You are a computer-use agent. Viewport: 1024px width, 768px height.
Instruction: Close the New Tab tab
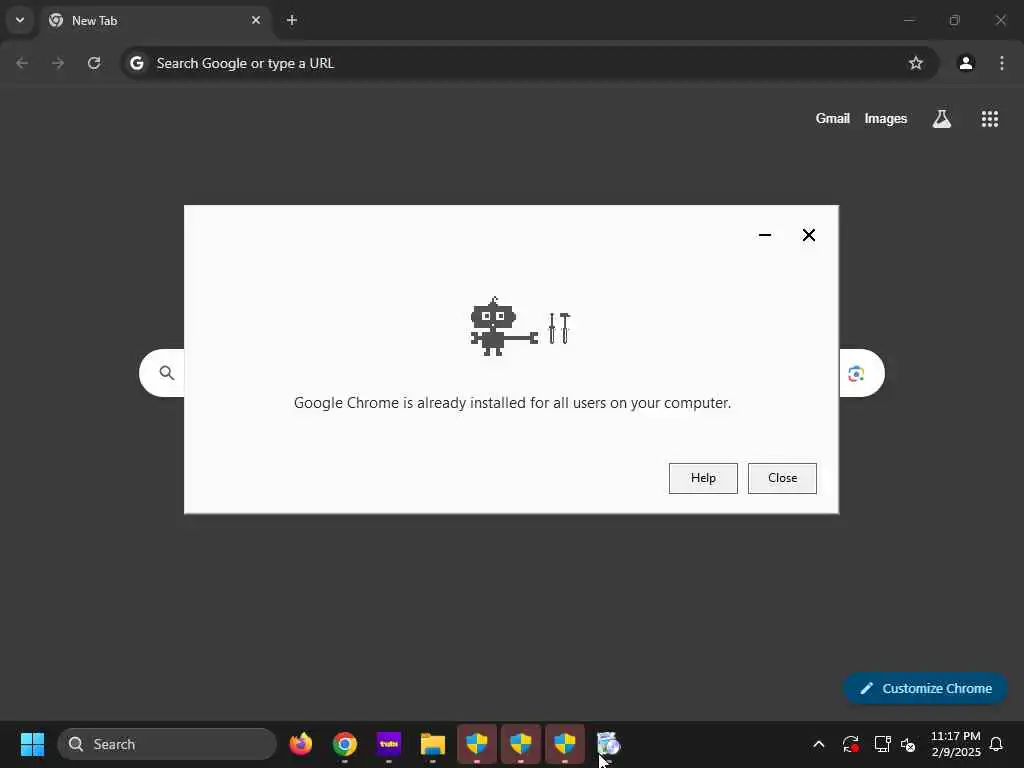(256, 20)
